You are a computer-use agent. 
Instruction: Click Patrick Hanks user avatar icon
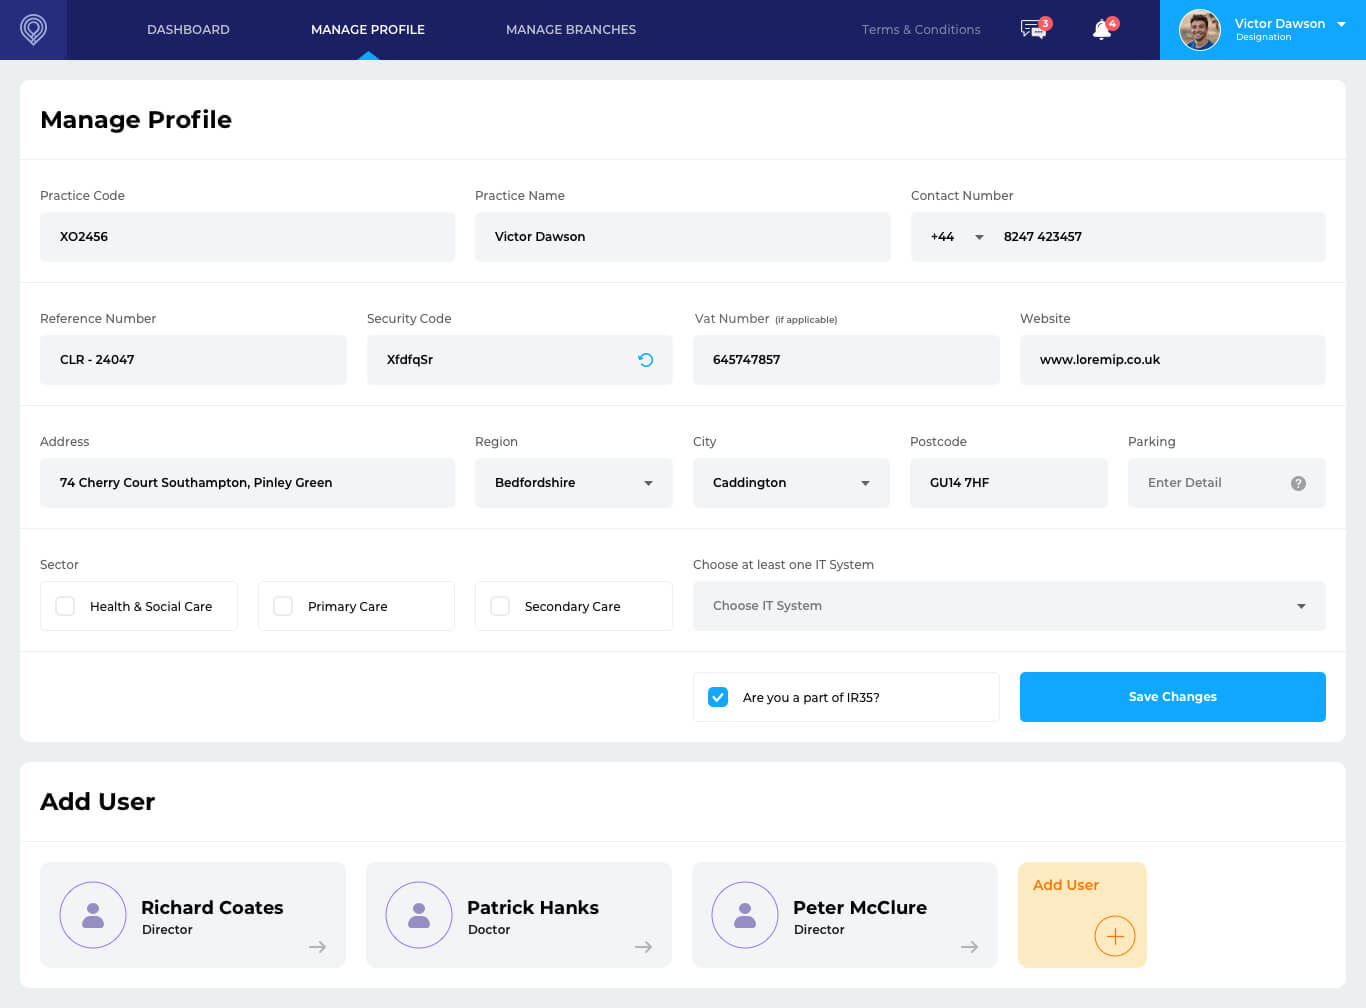[419, 915]
